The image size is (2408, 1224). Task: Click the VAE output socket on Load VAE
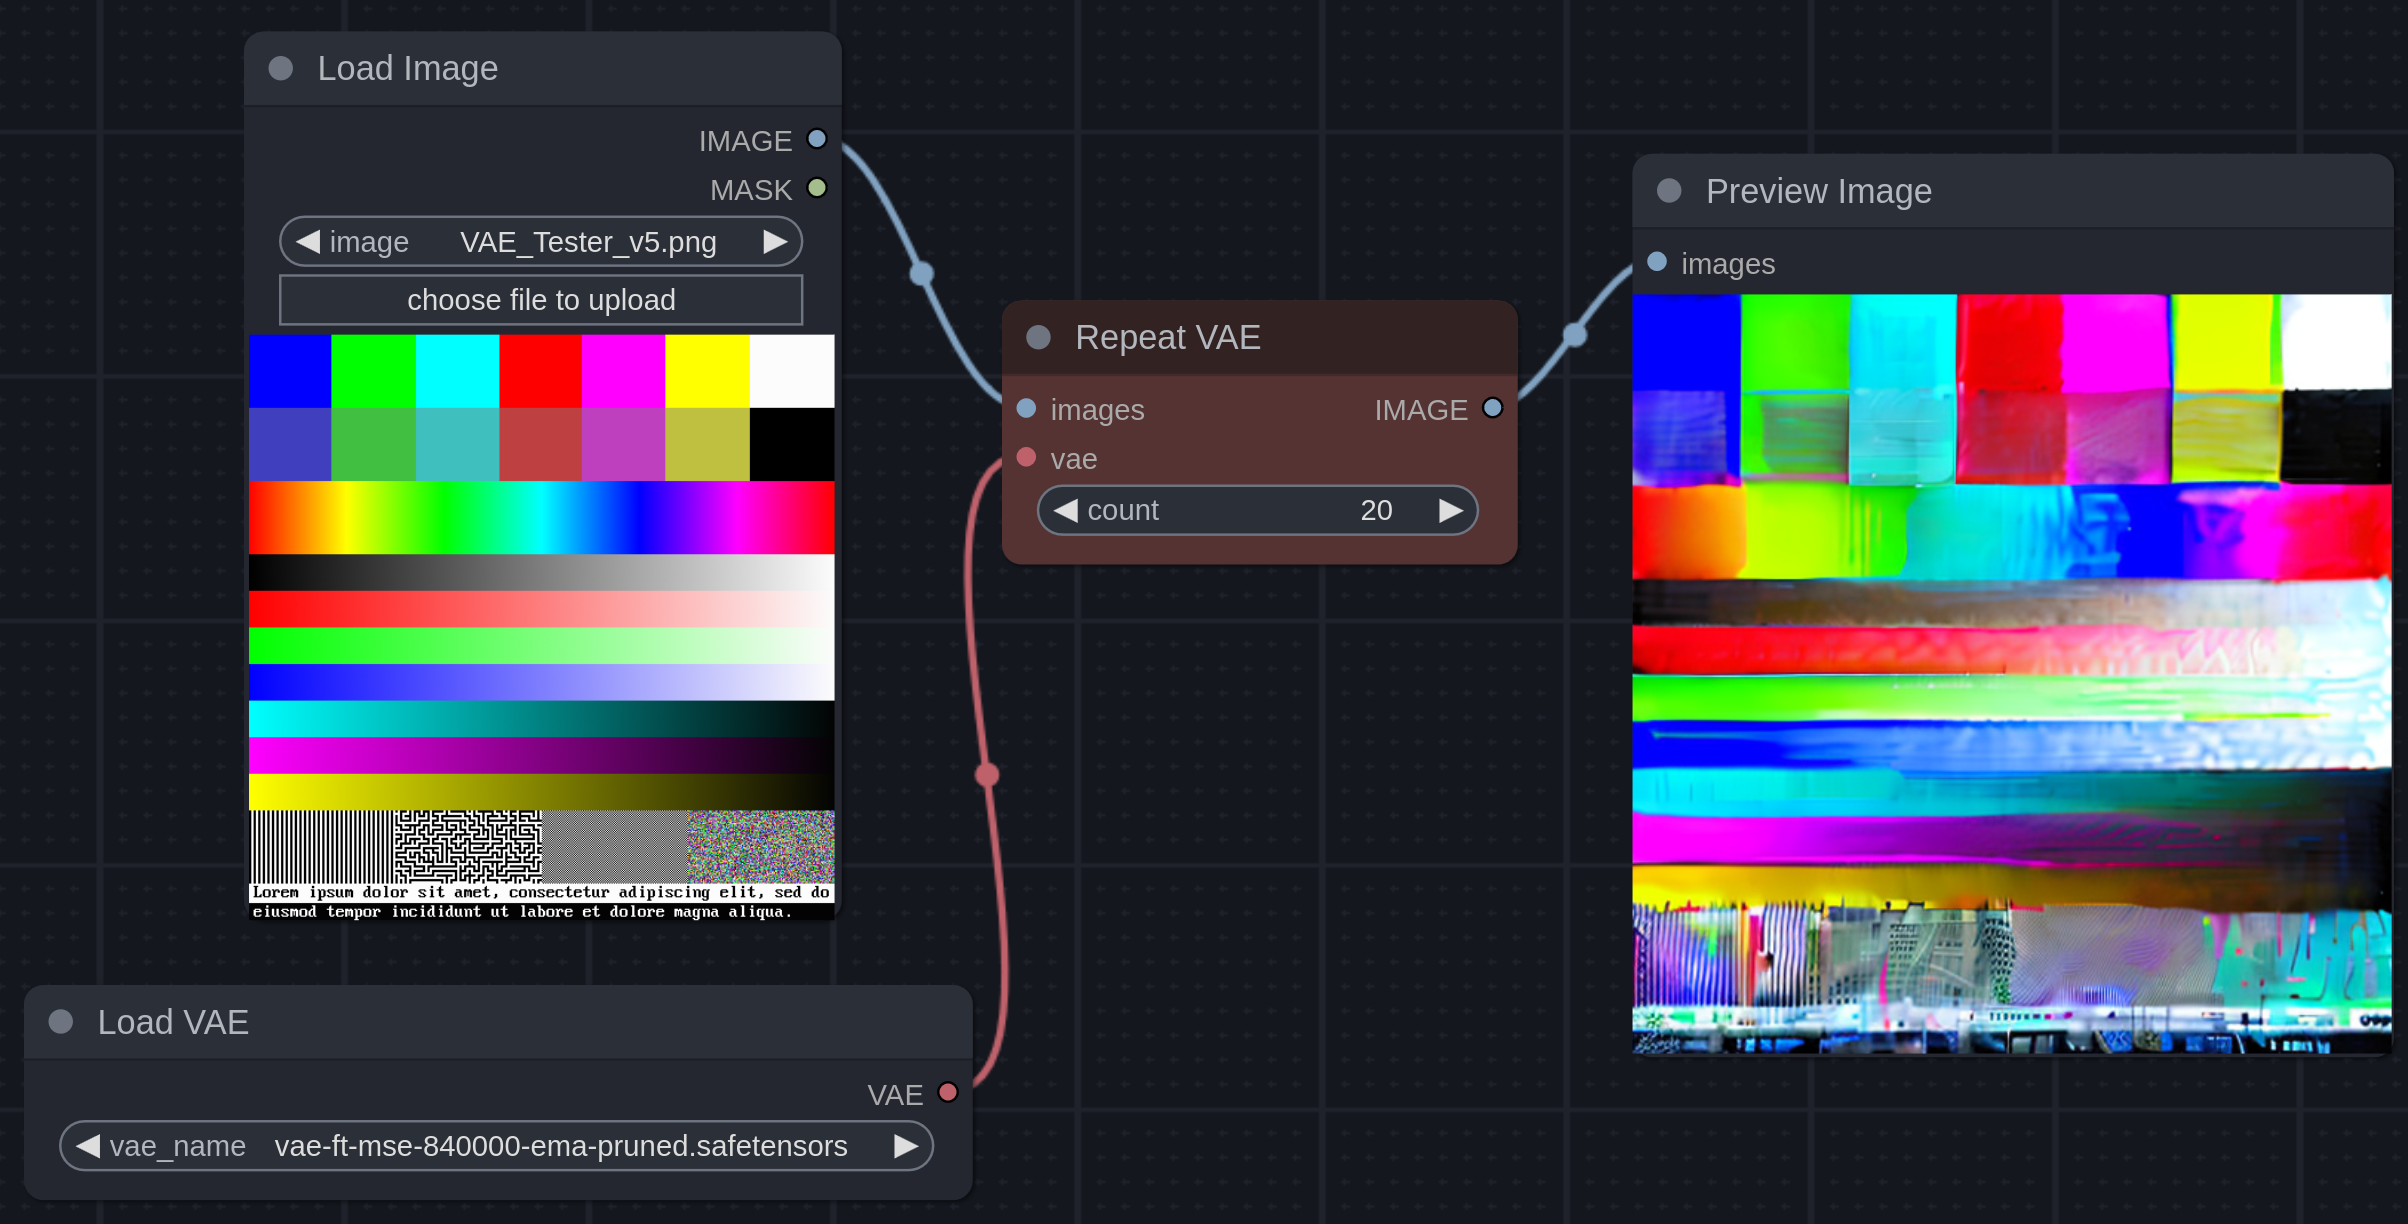(x=948, y=1093)
